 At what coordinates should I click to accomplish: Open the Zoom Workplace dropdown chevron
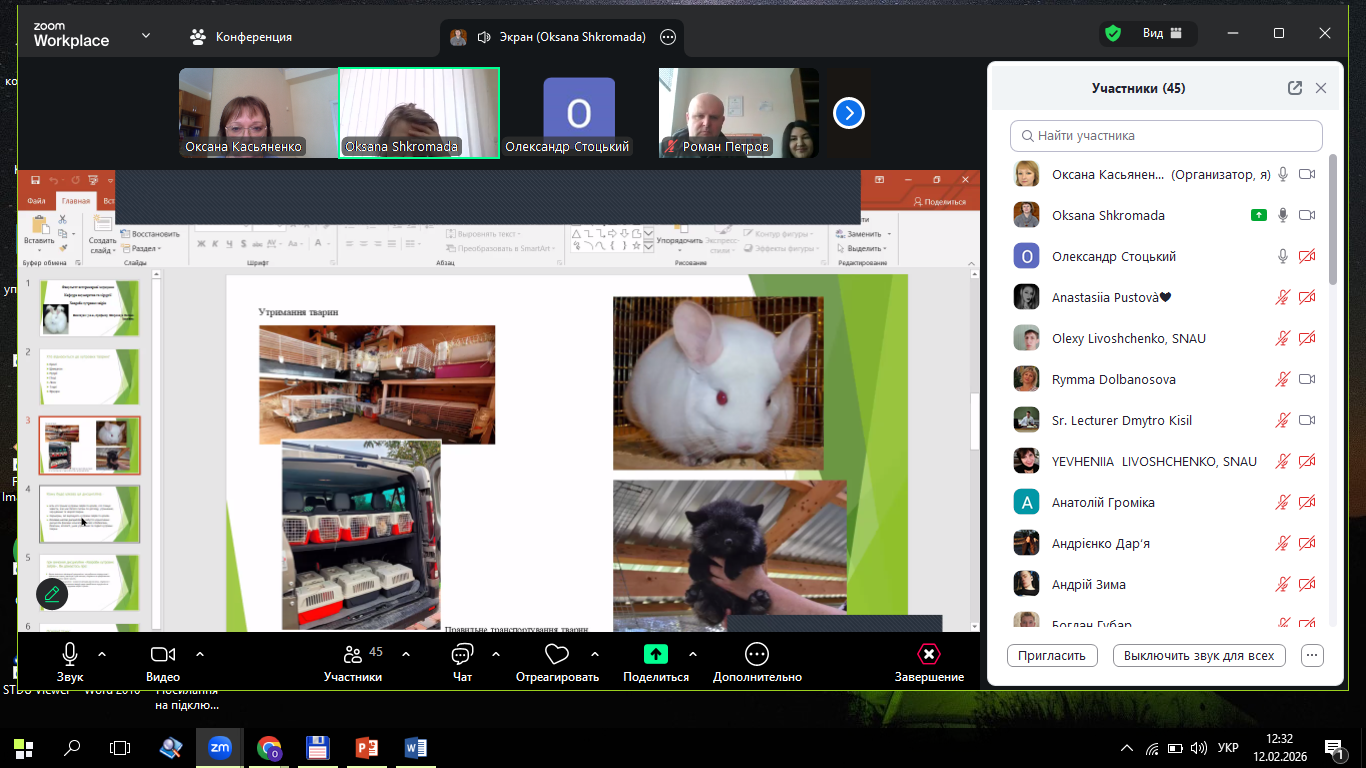tap(146, 36)
